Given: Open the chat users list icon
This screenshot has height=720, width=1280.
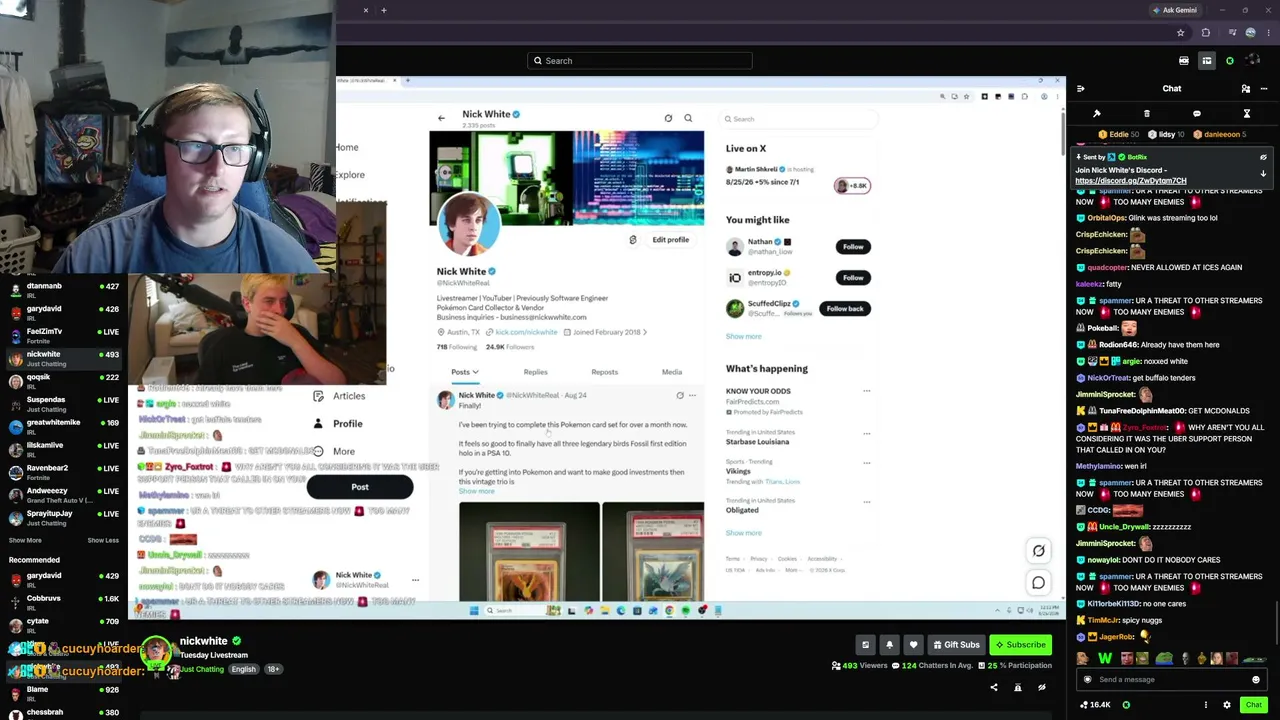Looking at the screenshot, I should [x=1246, y=89].
